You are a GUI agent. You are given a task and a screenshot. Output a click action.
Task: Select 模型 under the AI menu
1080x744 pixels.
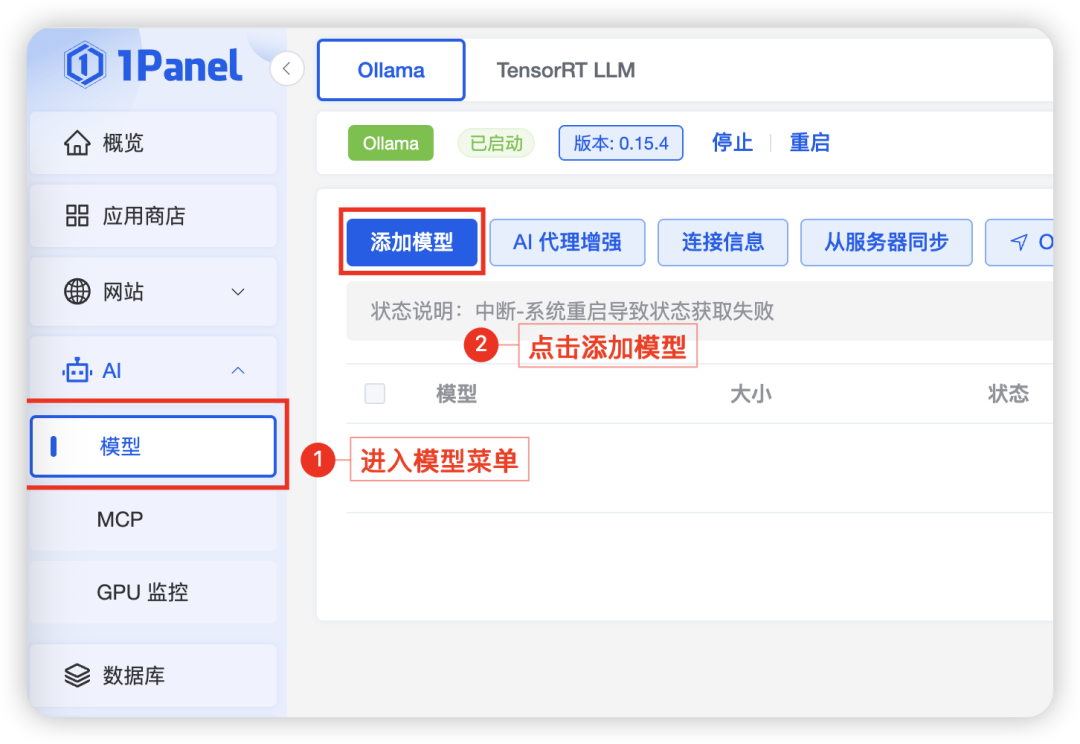coord(154,446)
